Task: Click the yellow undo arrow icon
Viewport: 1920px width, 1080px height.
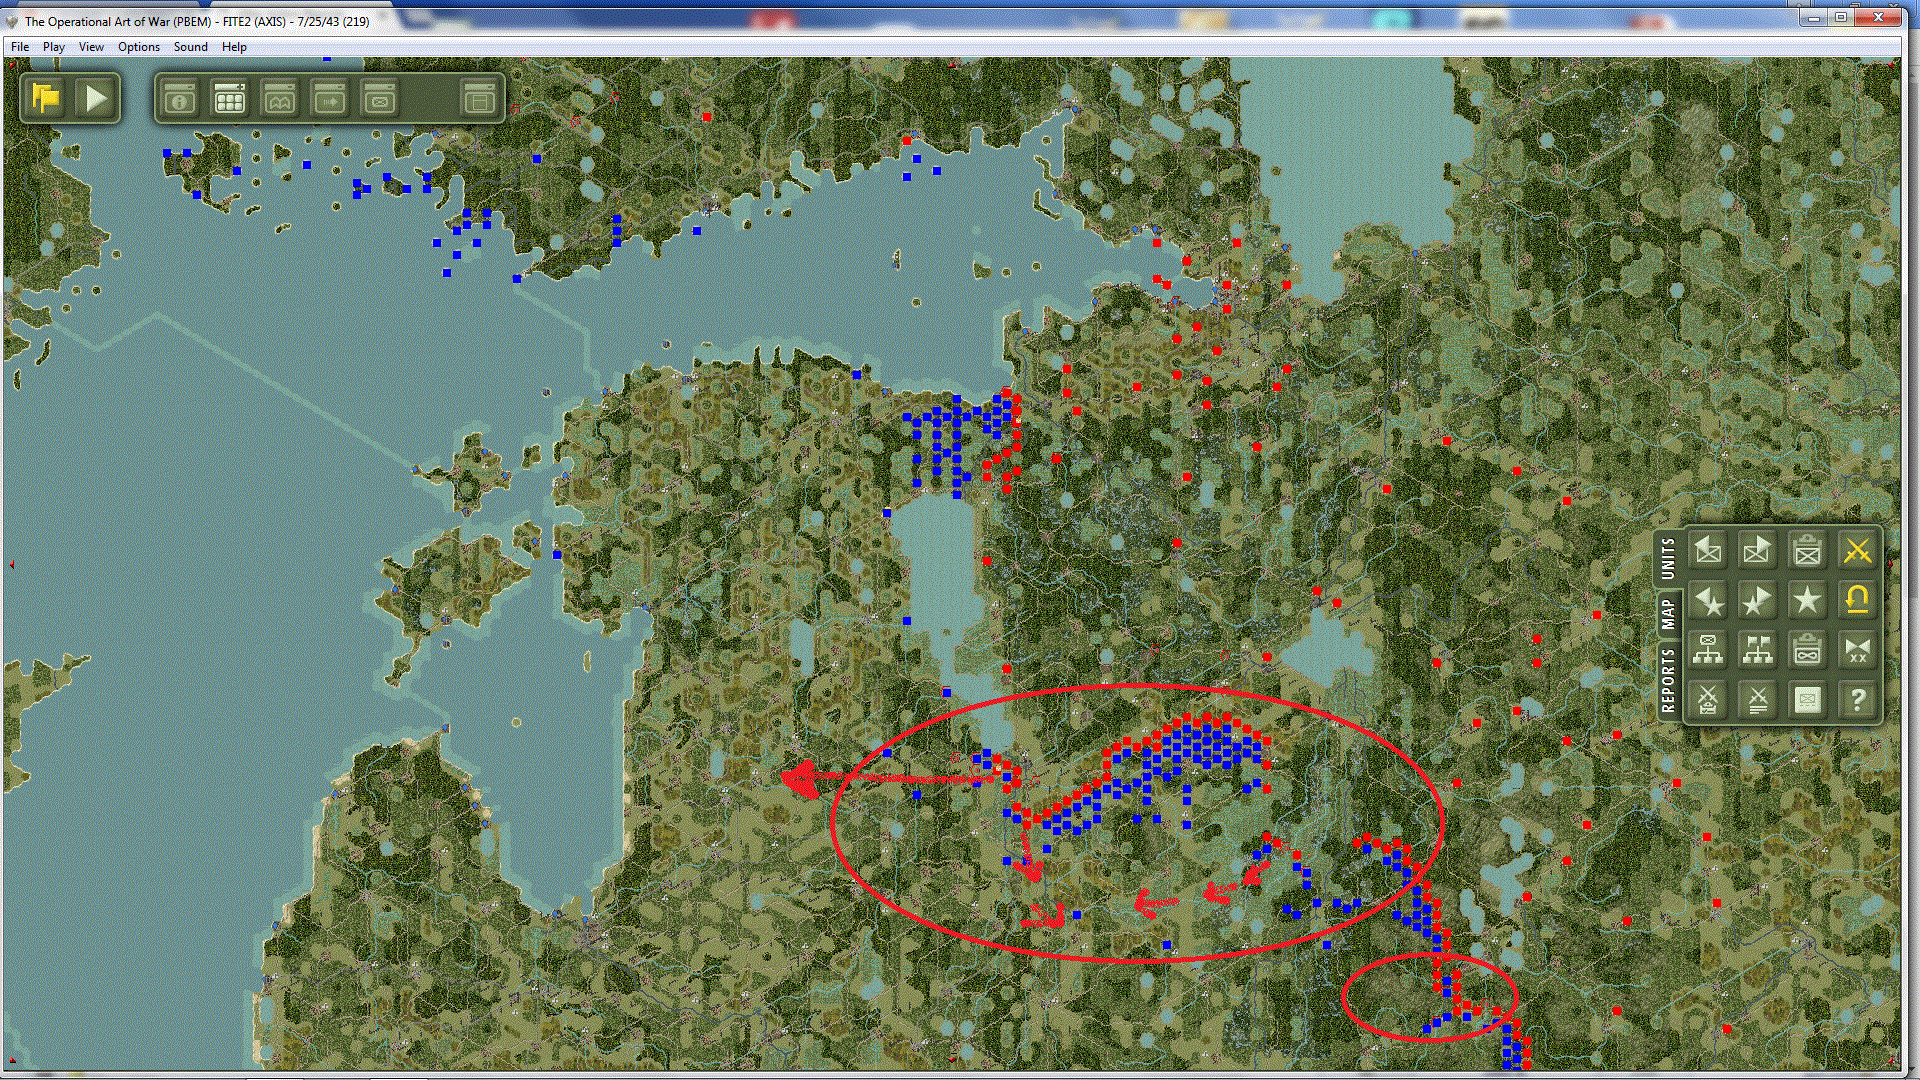Action: coord(1857,600)
